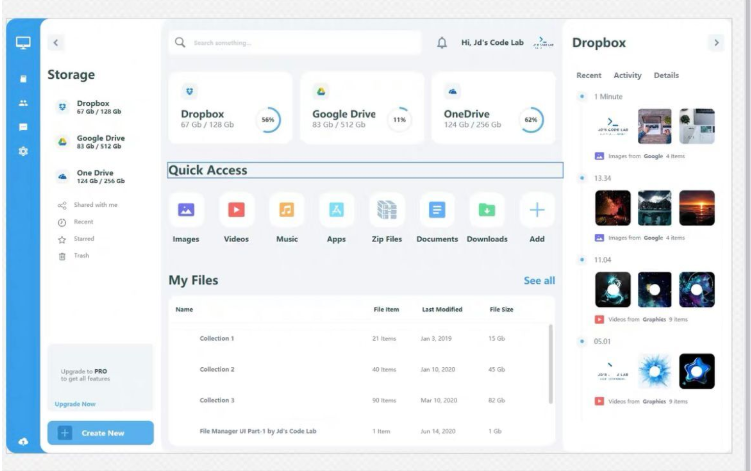751x471 pixels.
Task: Open the Google Drive storage card
Action: [362, 108]
